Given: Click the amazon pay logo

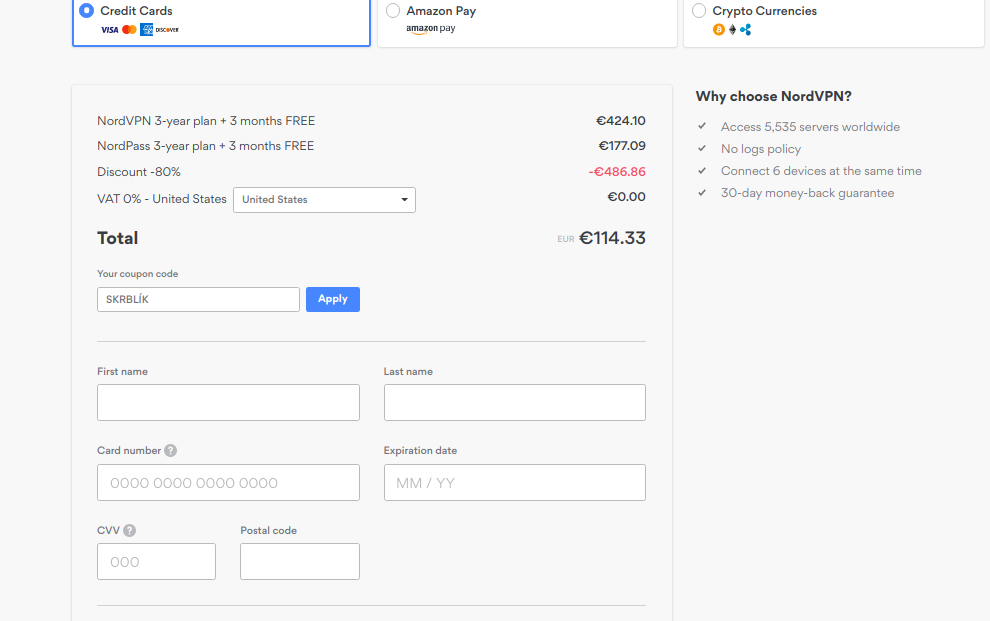Looking at the screenshot, I should 431,28.
